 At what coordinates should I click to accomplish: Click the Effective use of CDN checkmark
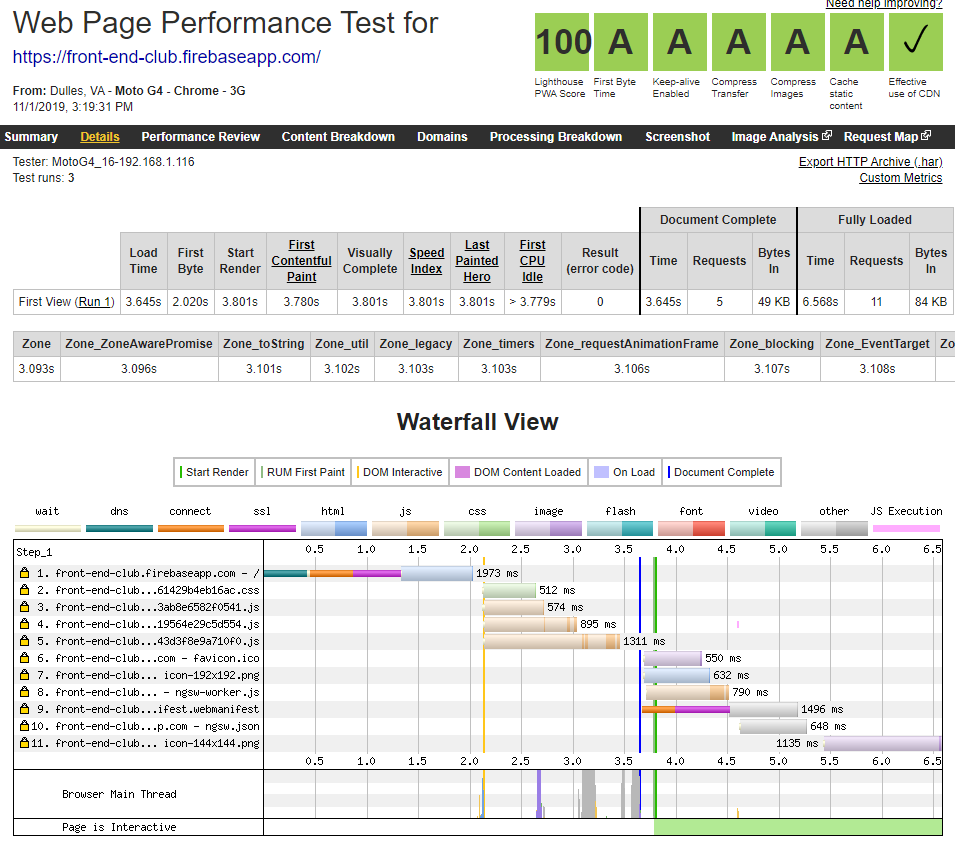916,42
